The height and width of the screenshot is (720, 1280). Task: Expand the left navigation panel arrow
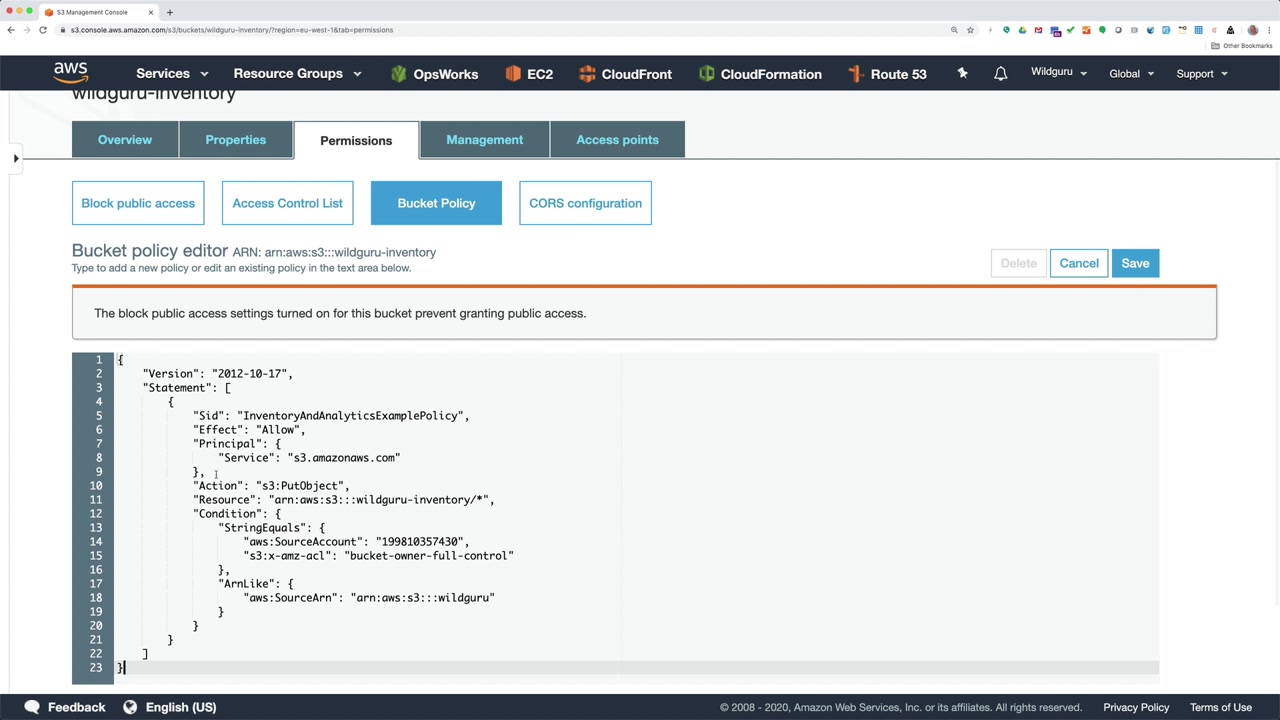(16, 158)
